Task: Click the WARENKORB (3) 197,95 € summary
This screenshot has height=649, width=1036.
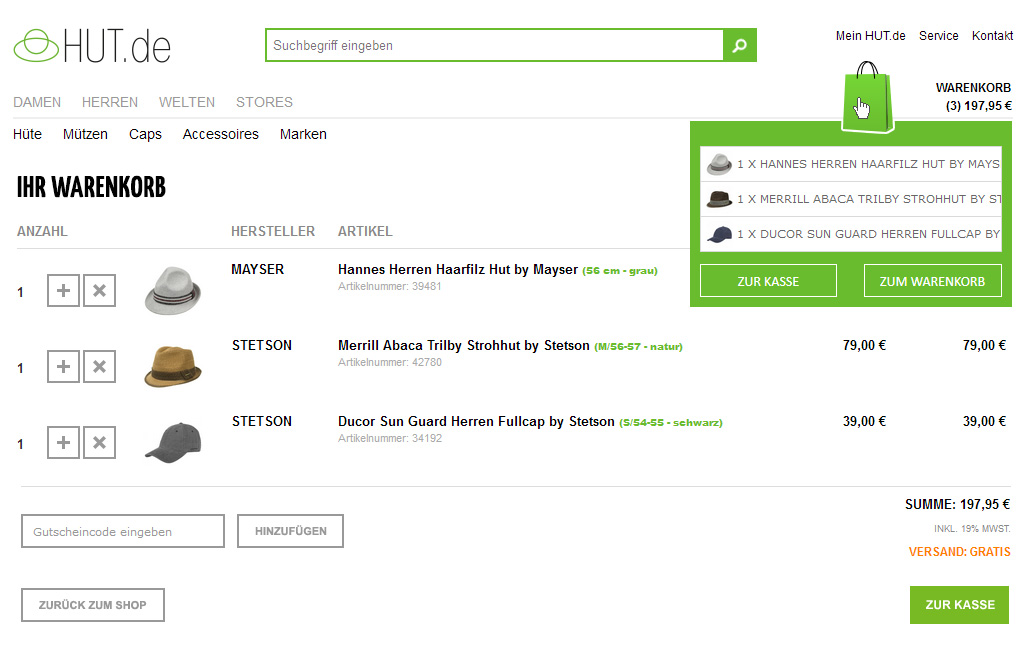Action: (973, 96)
